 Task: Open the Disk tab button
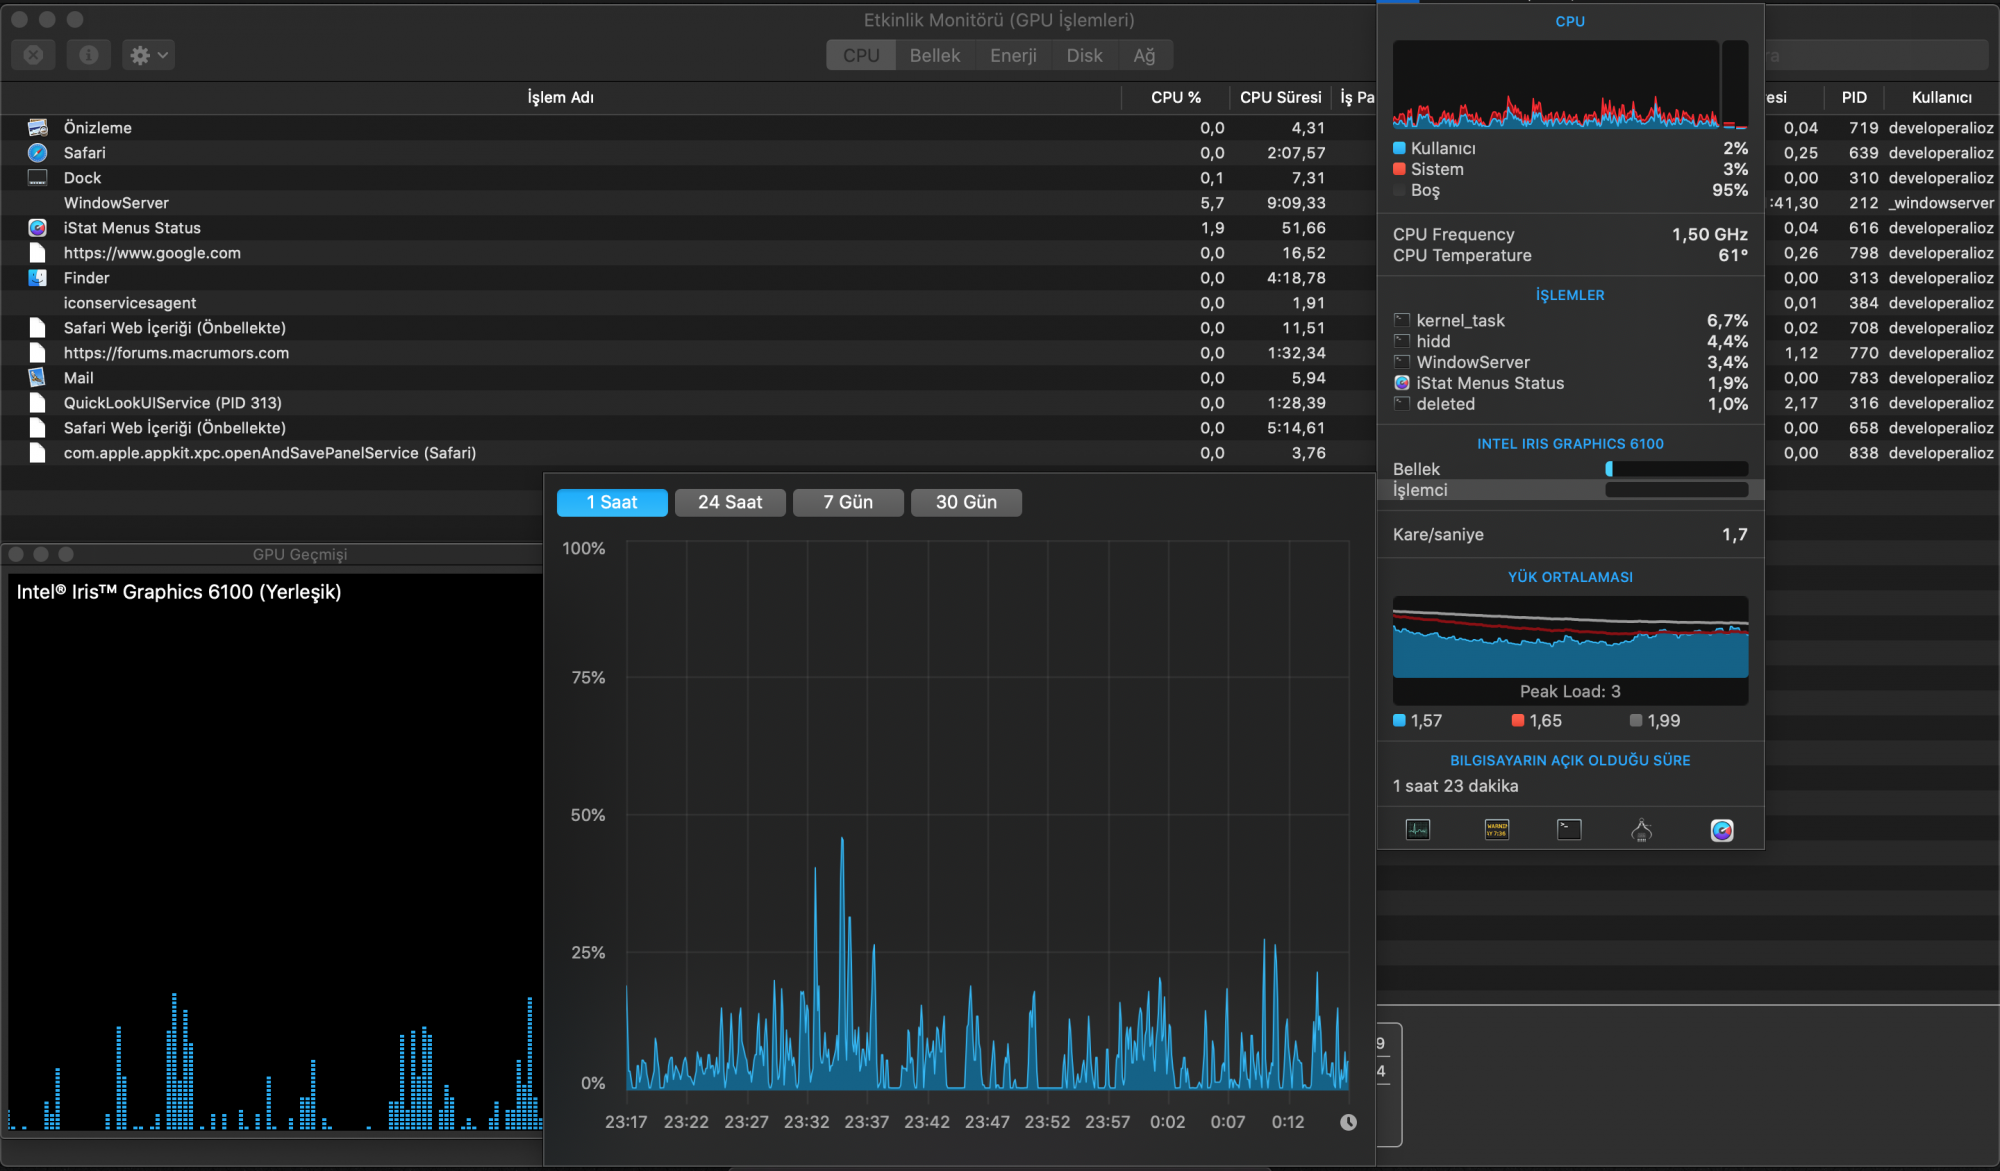click(1084, 56)
